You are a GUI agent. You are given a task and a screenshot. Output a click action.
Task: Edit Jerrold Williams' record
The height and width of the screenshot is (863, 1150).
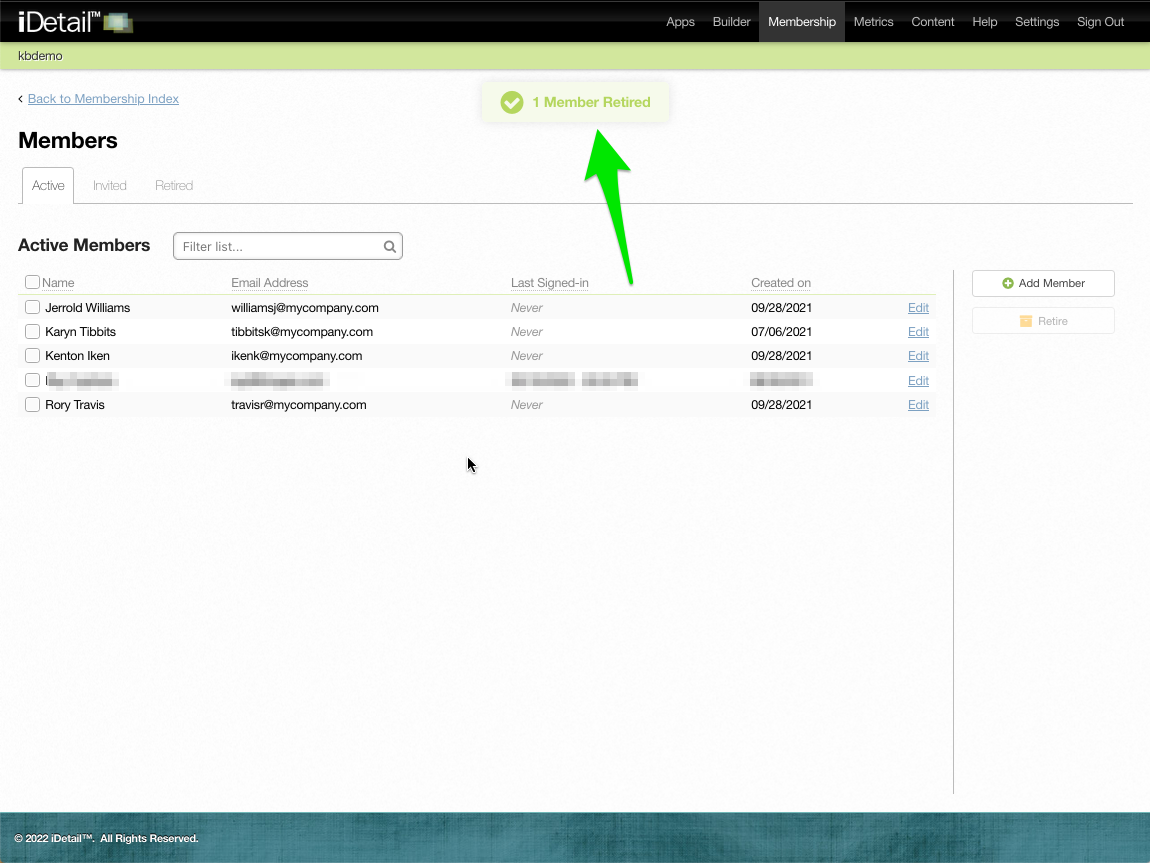918,308
